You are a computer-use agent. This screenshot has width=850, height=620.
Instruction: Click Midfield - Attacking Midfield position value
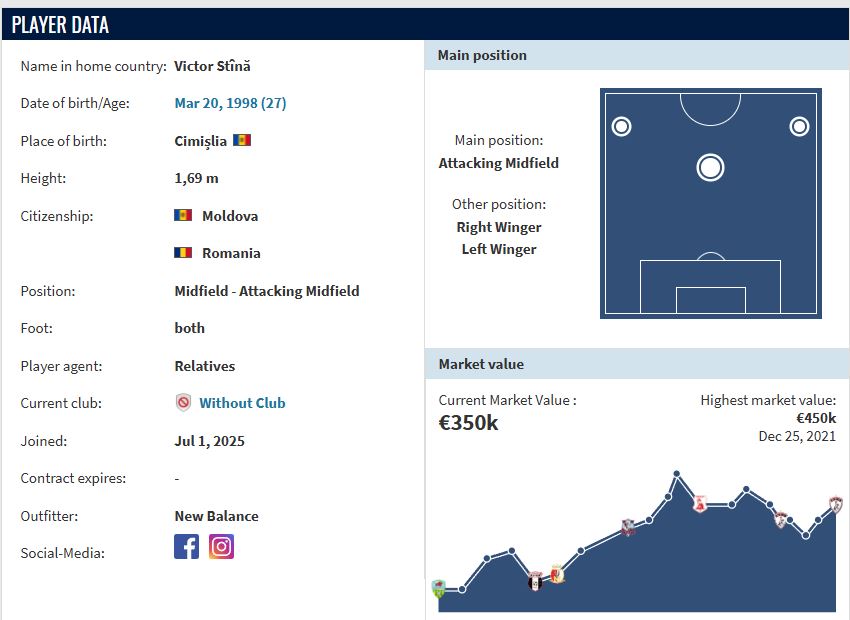(267, 291)
